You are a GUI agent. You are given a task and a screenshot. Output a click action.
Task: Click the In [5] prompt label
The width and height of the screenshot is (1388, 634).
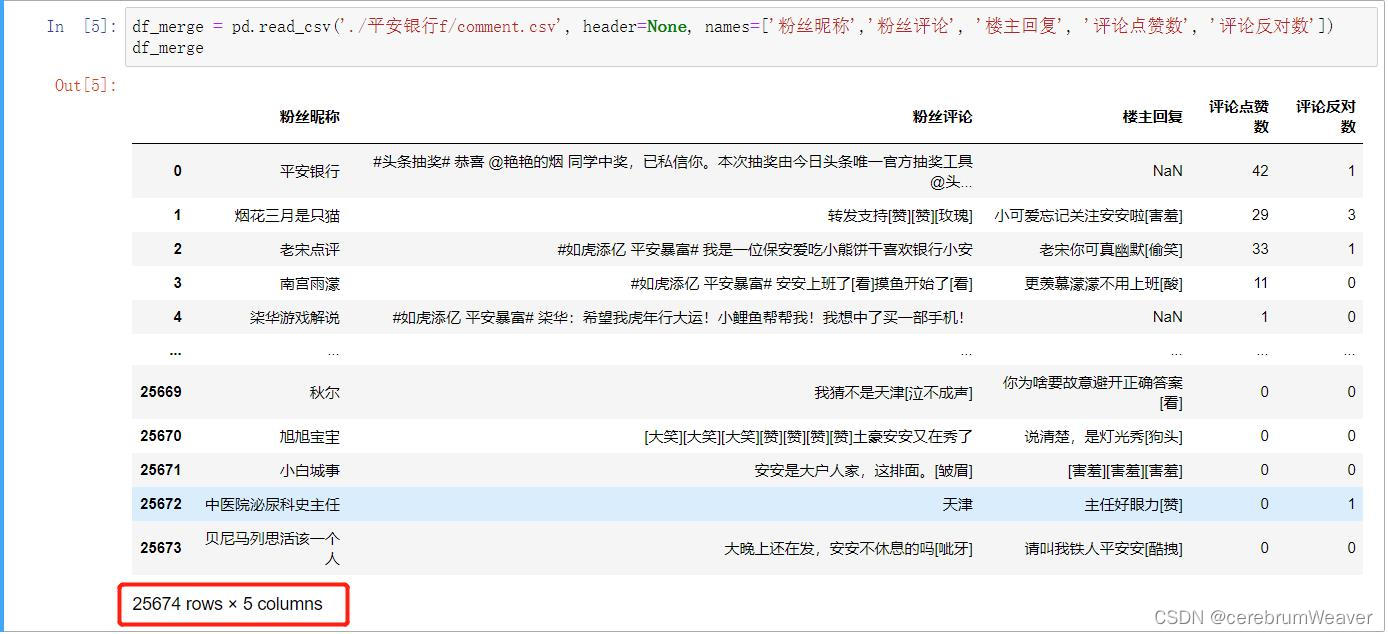point(81,27)
